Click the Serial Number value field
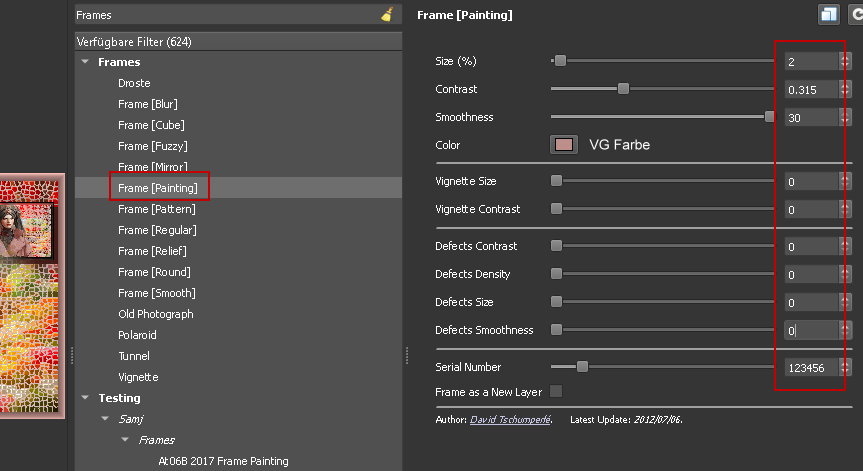Screen dimensions: 863x471 (808, 368)
